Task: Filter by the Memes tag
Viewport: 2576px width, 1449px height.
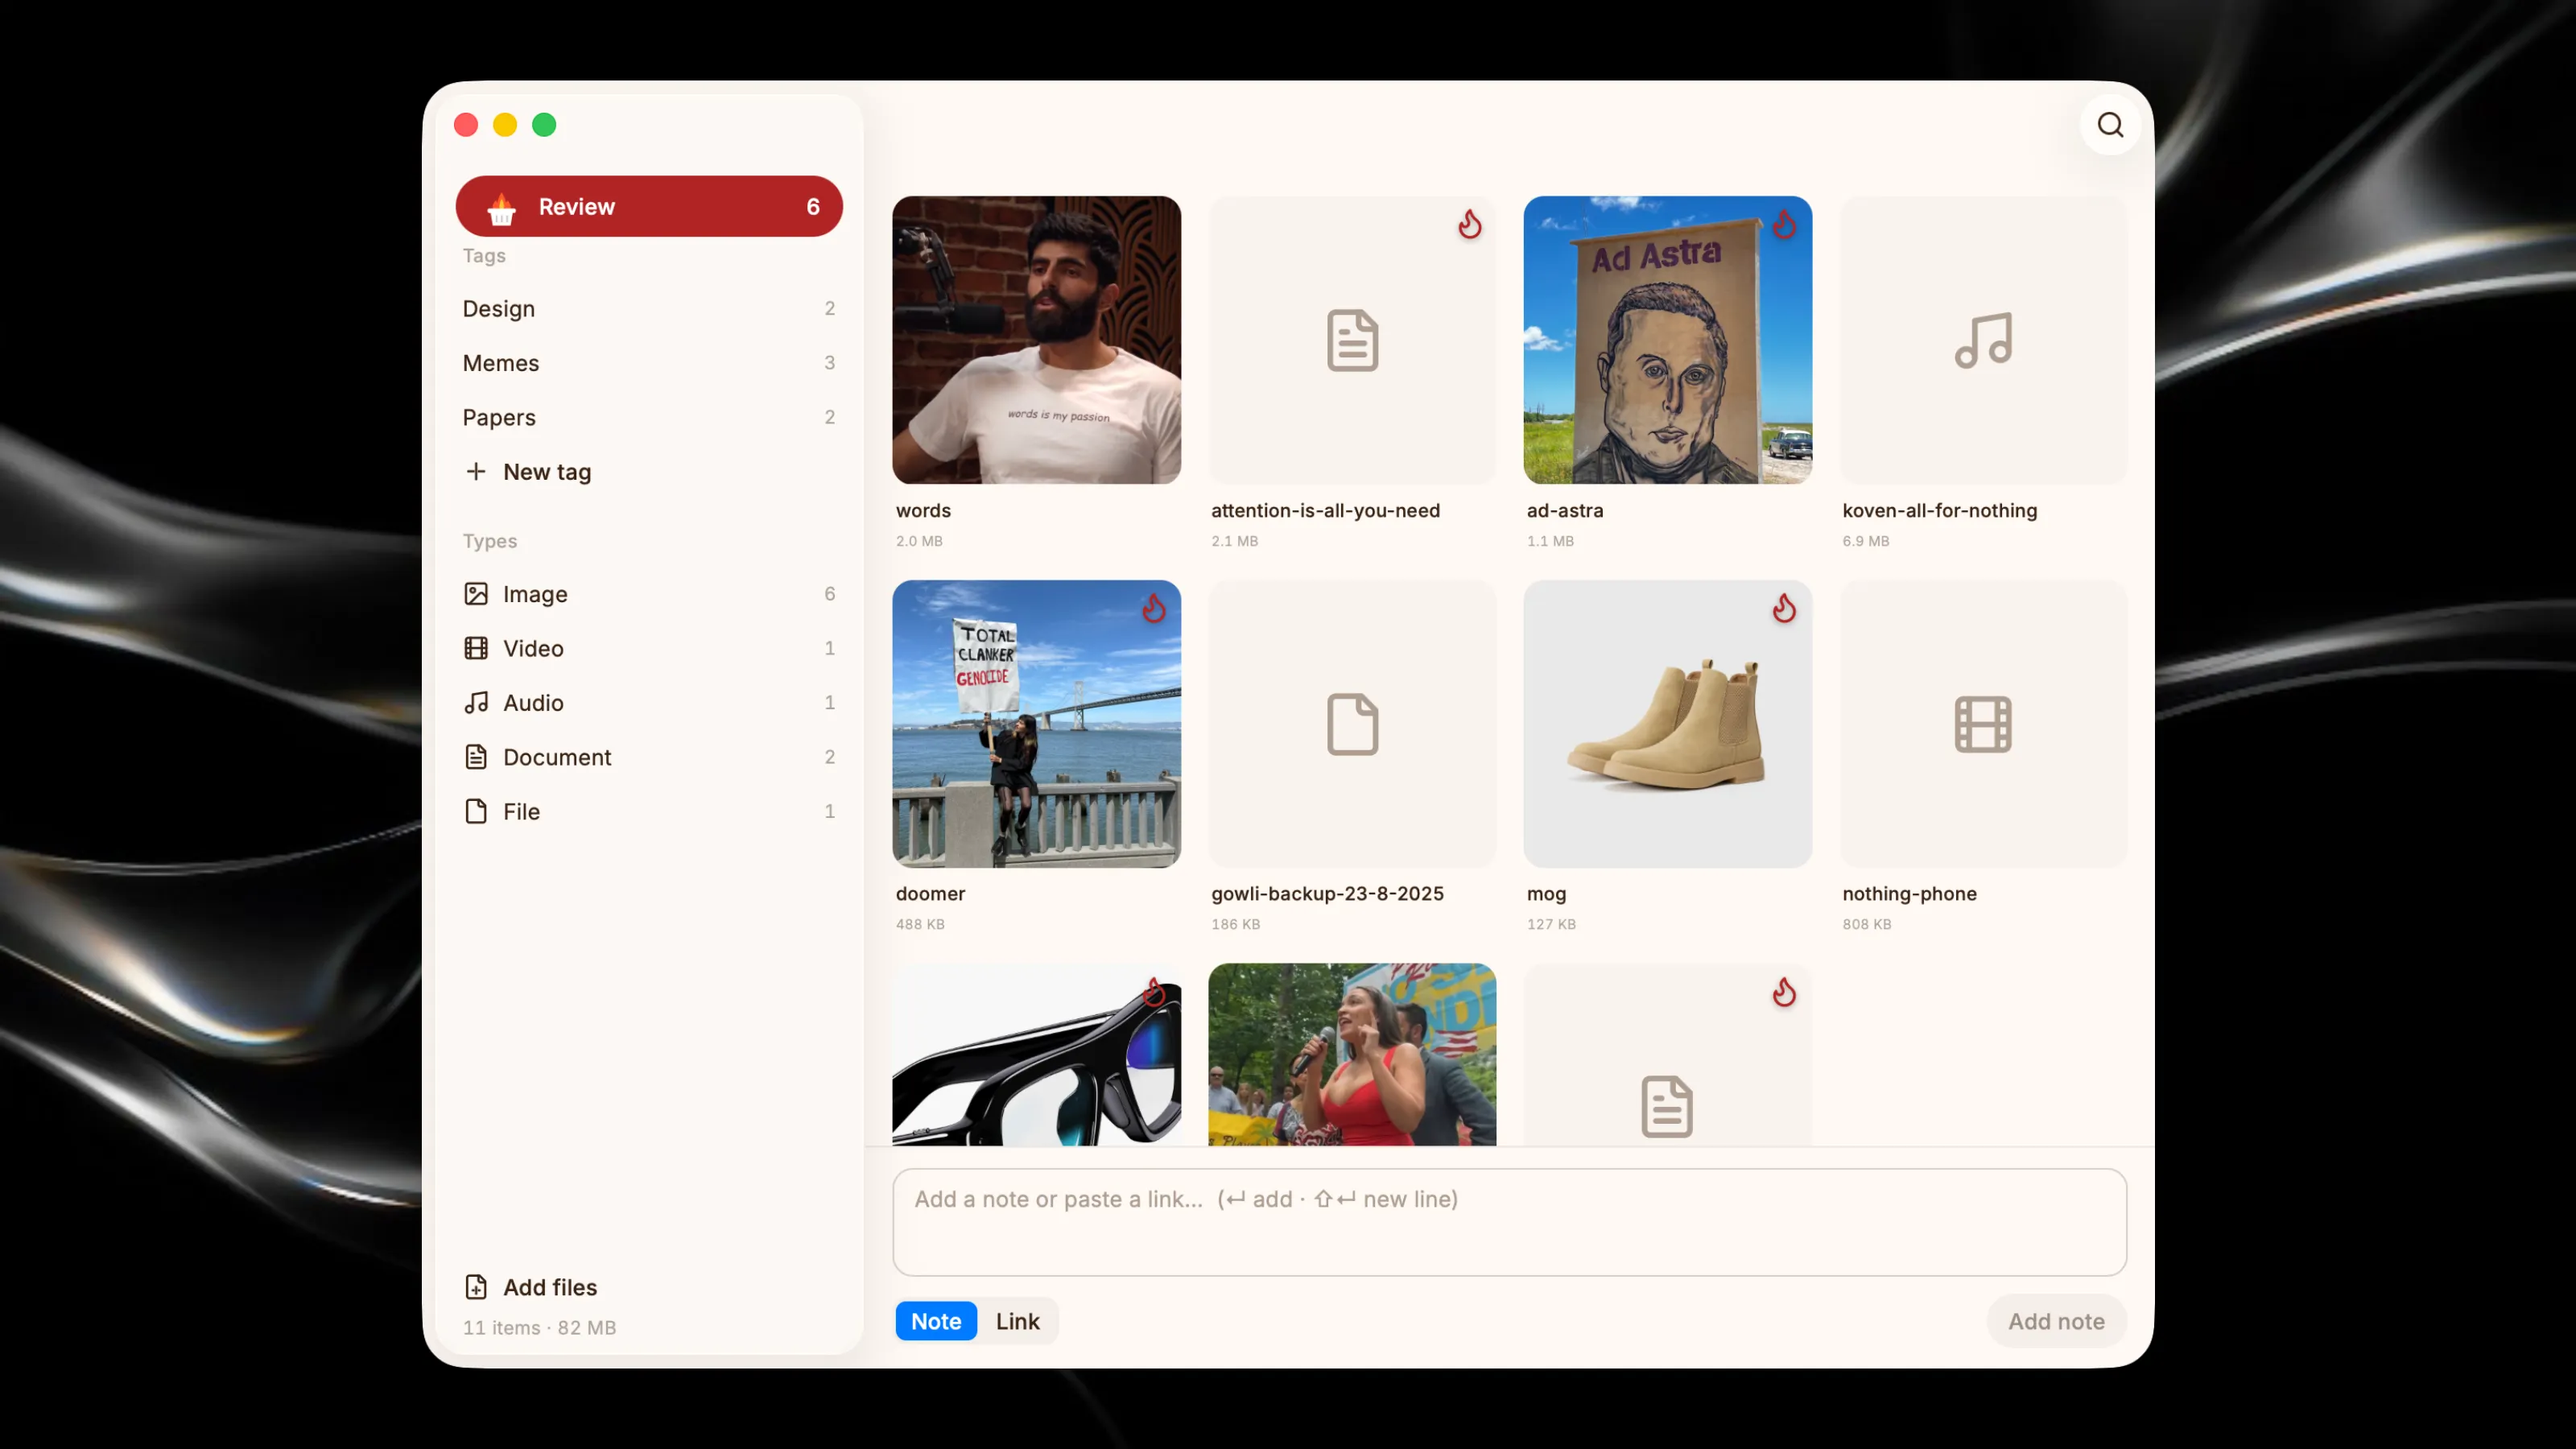Action: (x=649, y=363)
